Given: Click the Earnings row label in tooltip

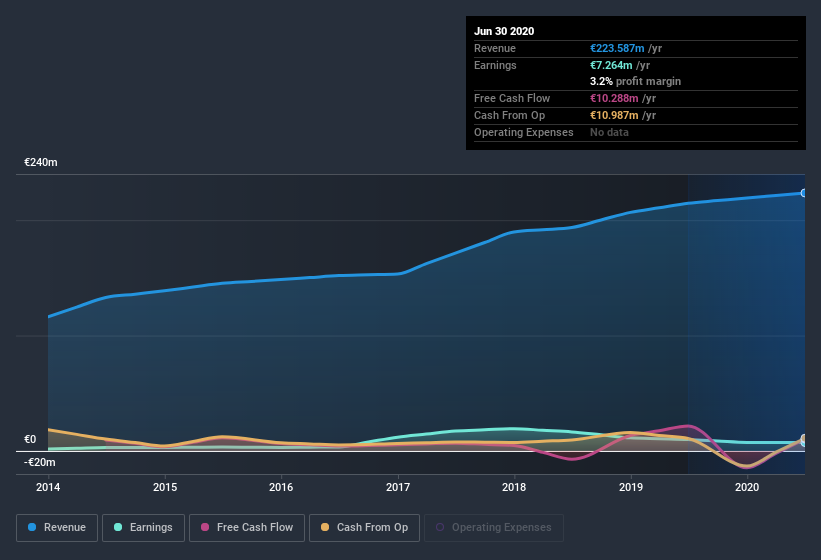Looking at the screenshot, I should click(x=495, y=65).
